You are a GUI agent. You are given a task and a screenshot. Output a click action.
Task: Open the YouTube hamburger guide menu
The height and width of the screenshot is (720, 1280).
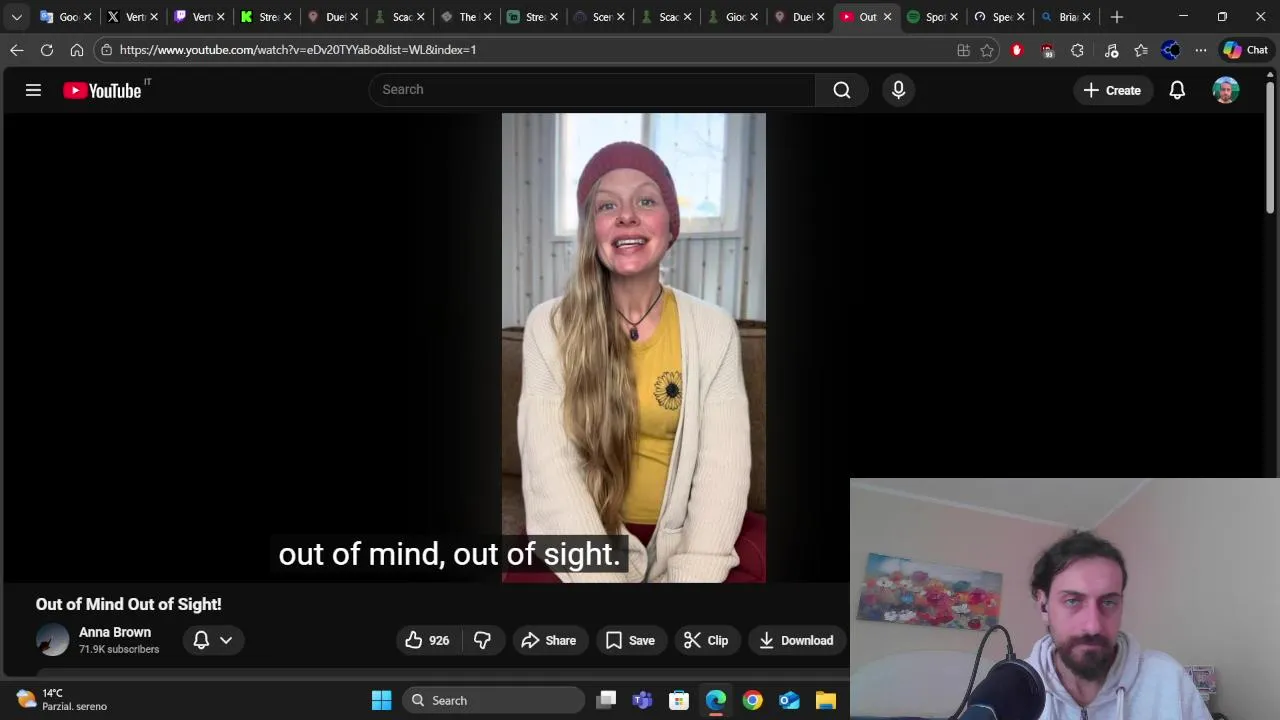(33, 90)
